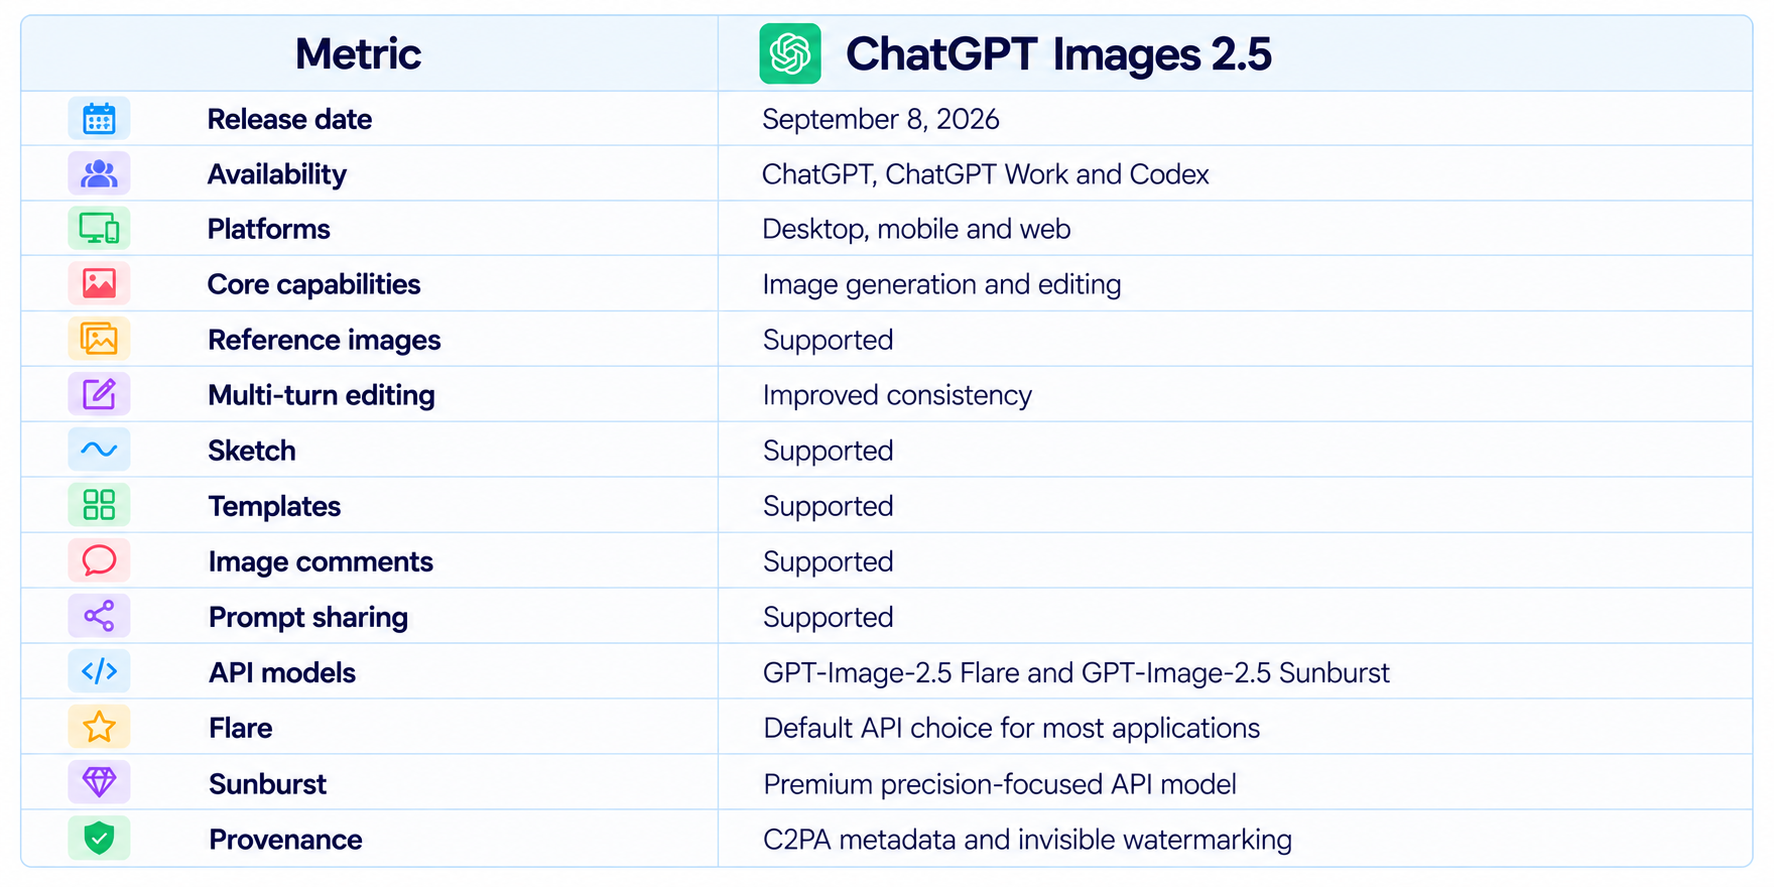The height and width of the screenshot is (887, 1774).
Task: Click the Desktop, mobile and web value
Action: coord(917,230)
